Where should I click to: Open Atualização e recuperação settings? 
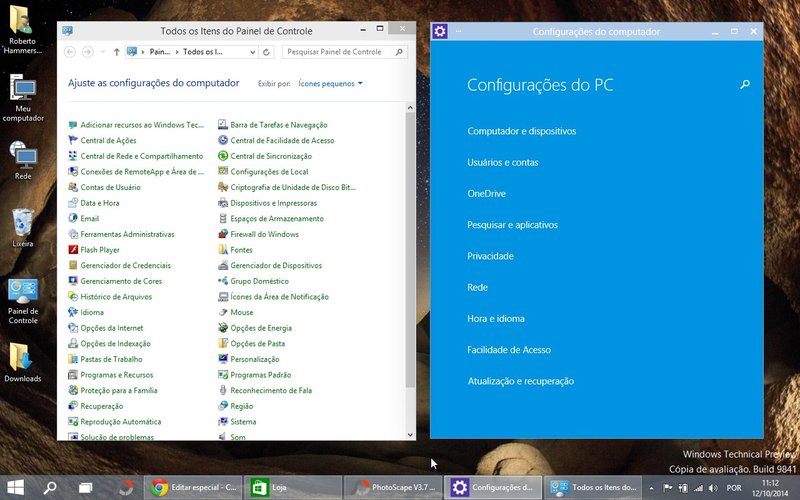[520, 381]
